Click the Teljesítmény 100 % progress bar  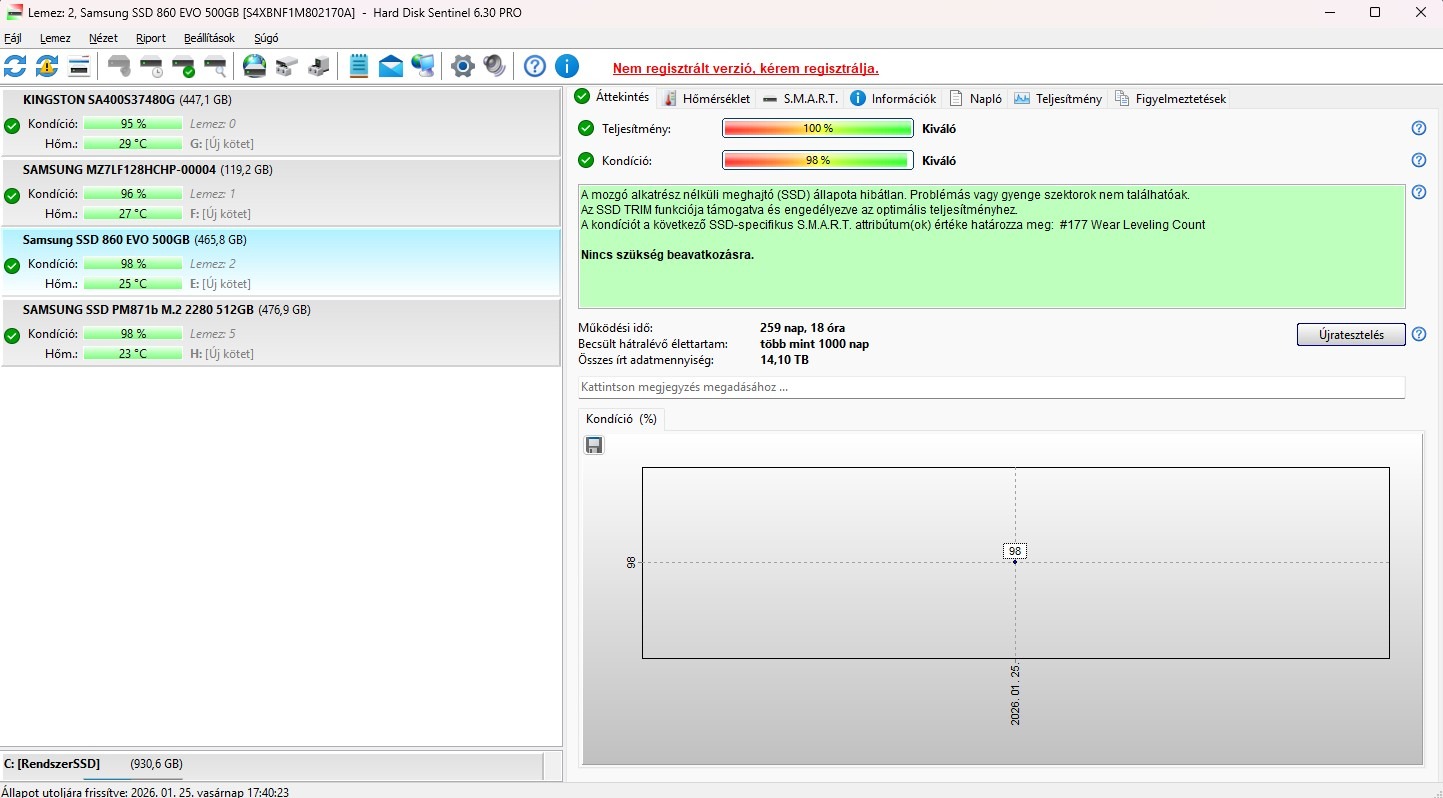(818, 128)
